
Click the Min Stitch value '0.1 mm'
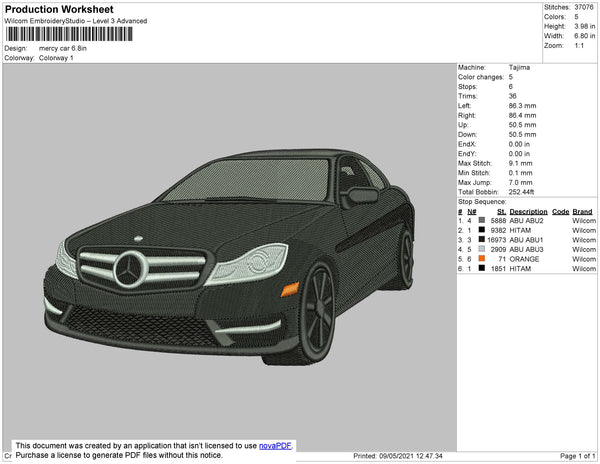tap(520, 173)
